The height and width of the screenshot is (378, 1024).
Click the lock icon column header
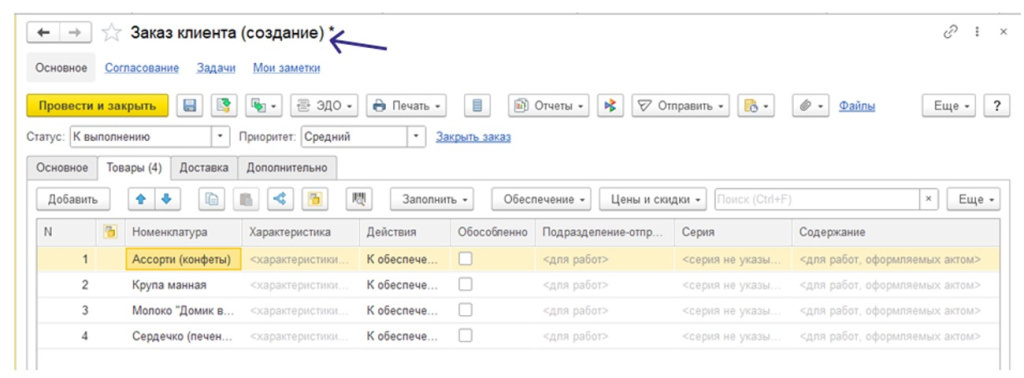click(x=110, y=232)
